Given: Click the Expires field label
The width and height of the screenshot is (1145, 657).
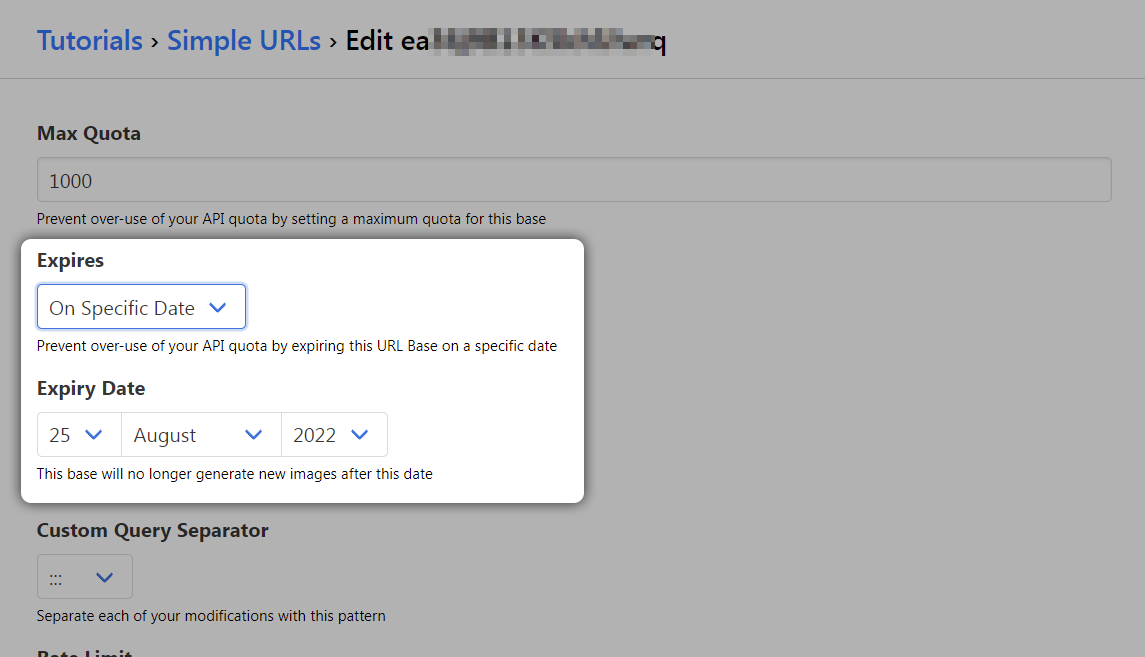Looking at the screenshot, I should (x=70, y=261).
